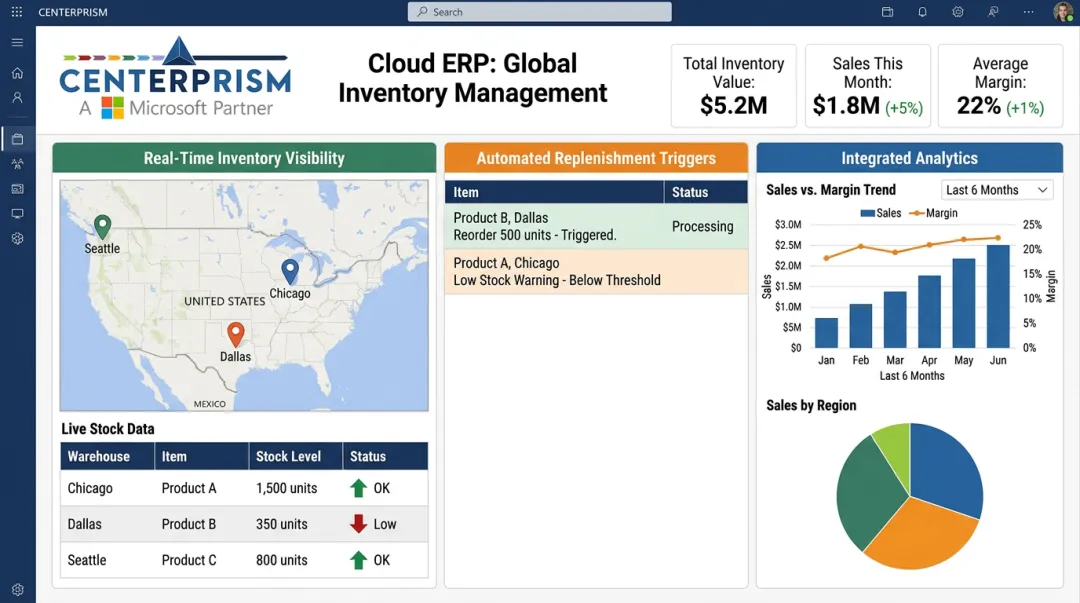
Task: Click the Processing status text
Action: pos(703,226)
